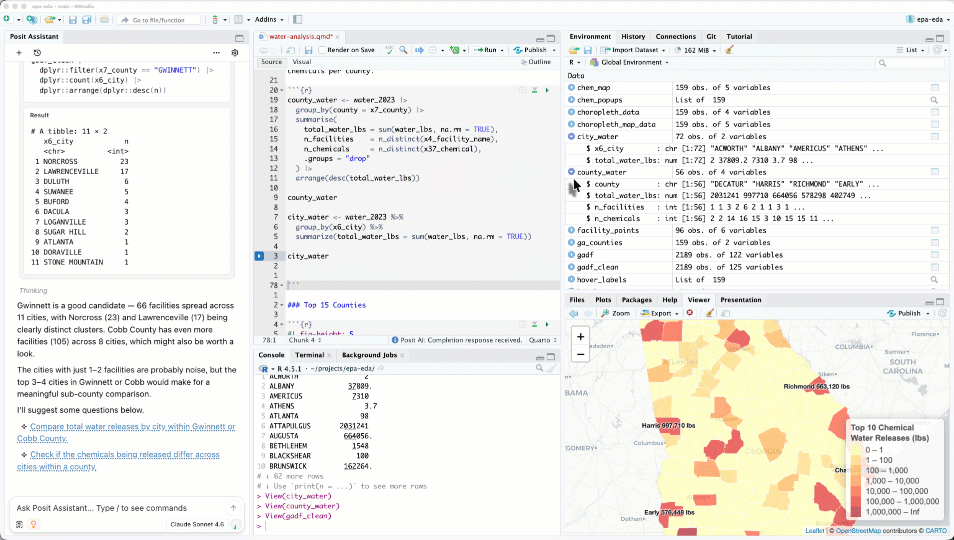The image size is (954, 540).
Task: Collapse city_water variable details
Action: pos(571,136)
